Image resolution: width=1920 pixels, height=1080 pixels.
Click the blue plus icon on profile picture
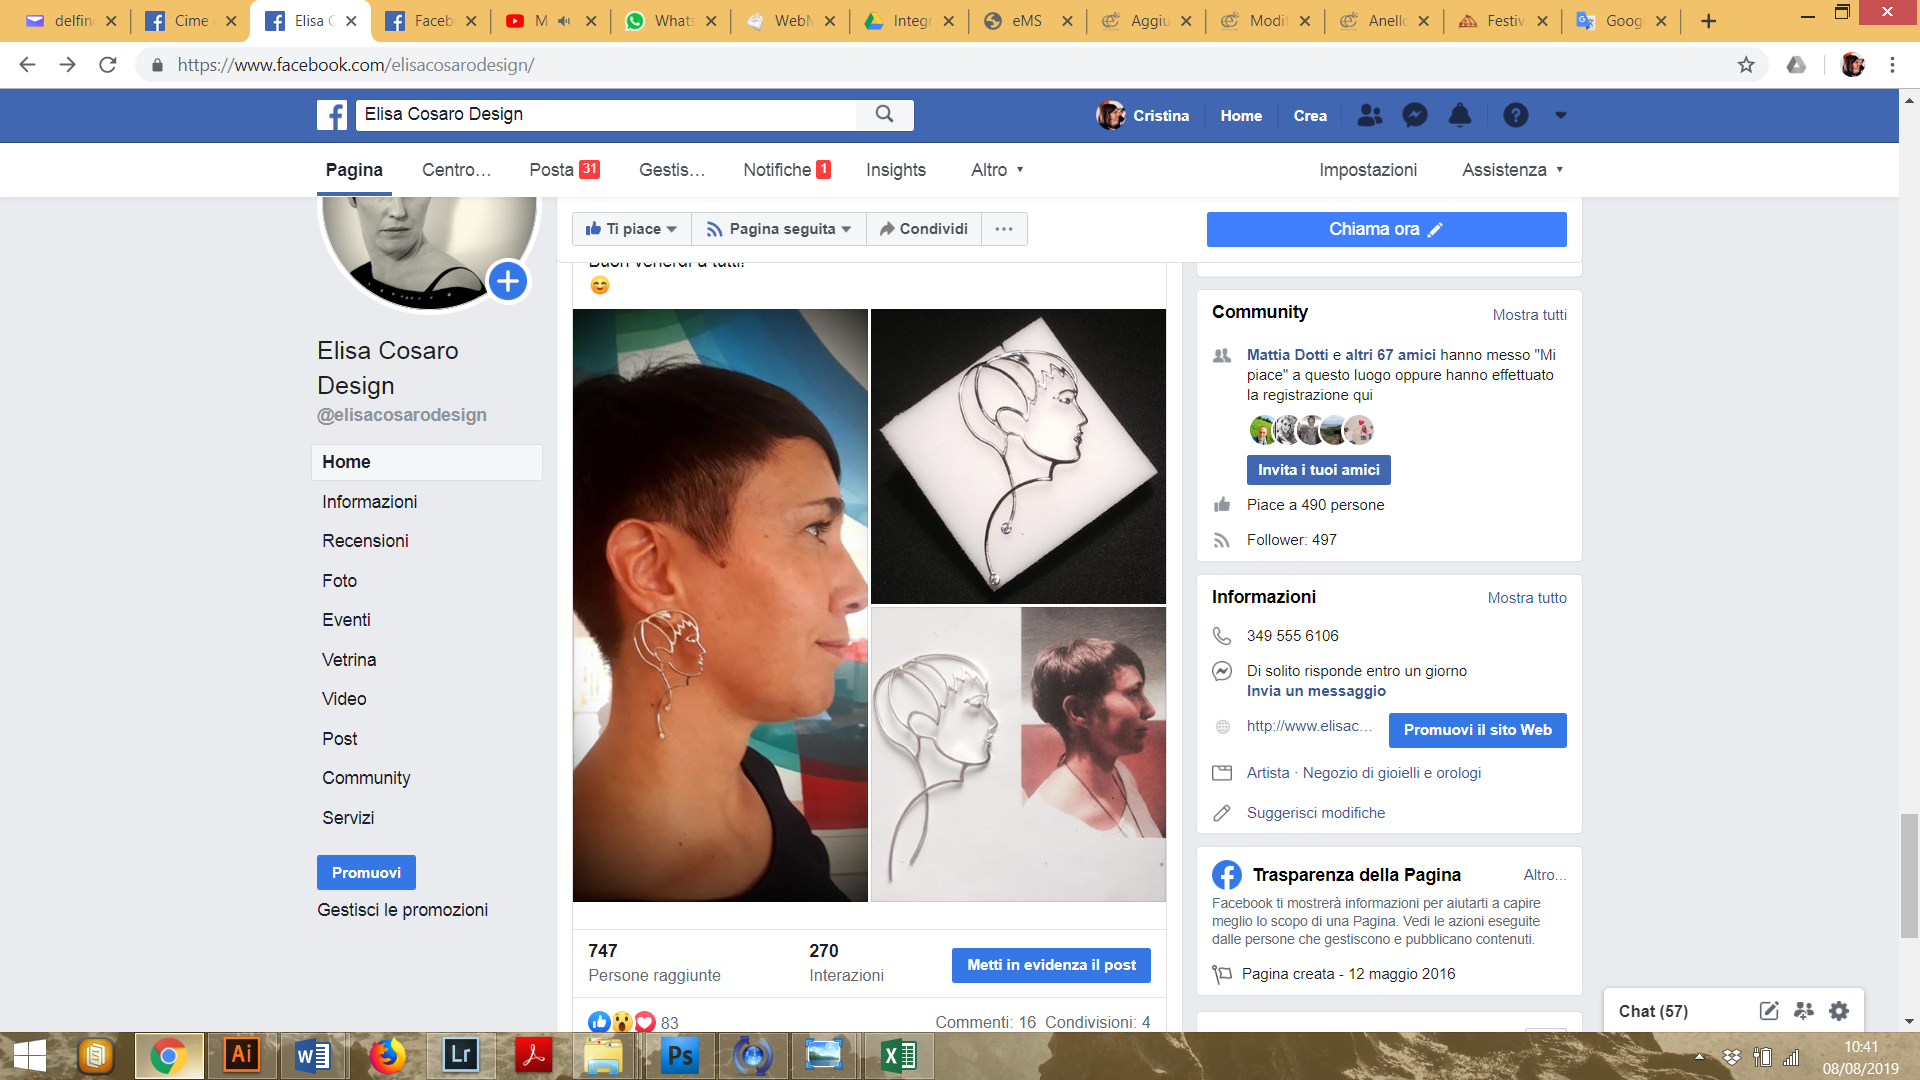508,281
